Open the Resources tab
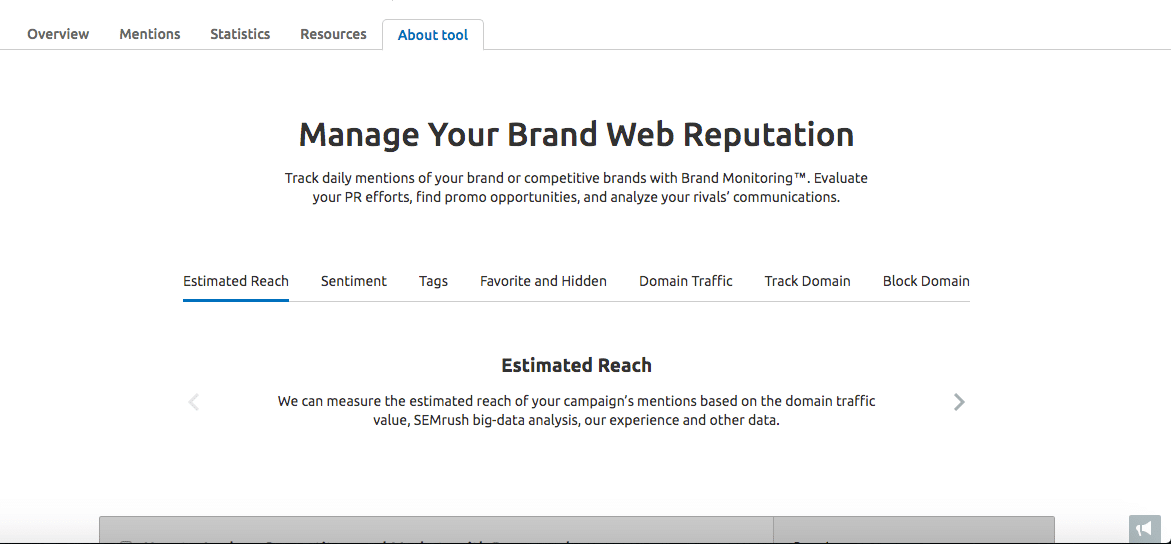Screen dimensions: 1171x544 [x=333, y=34]
